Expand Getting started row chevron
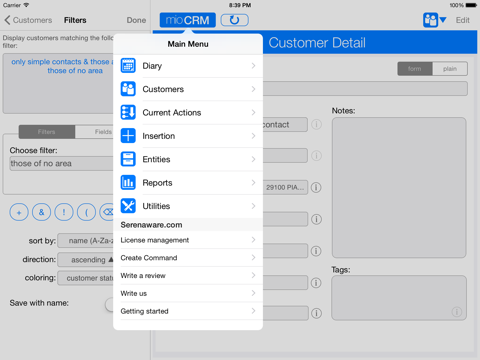 (253, 311)
